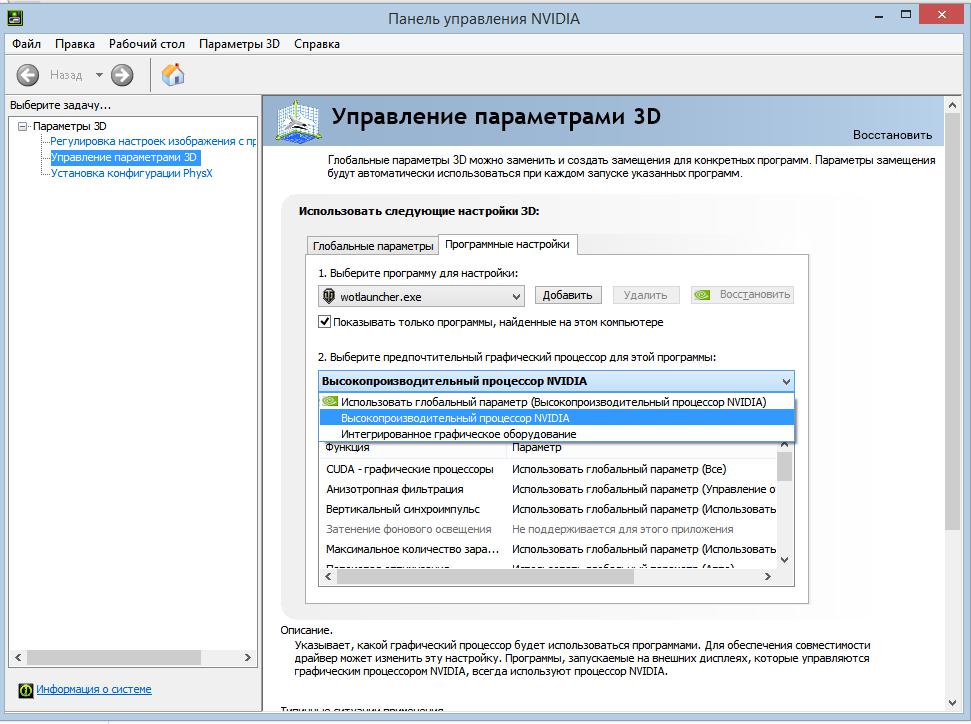
Task: Open the Правка menu
Action: pyautogui.click(x=75, y=44)
